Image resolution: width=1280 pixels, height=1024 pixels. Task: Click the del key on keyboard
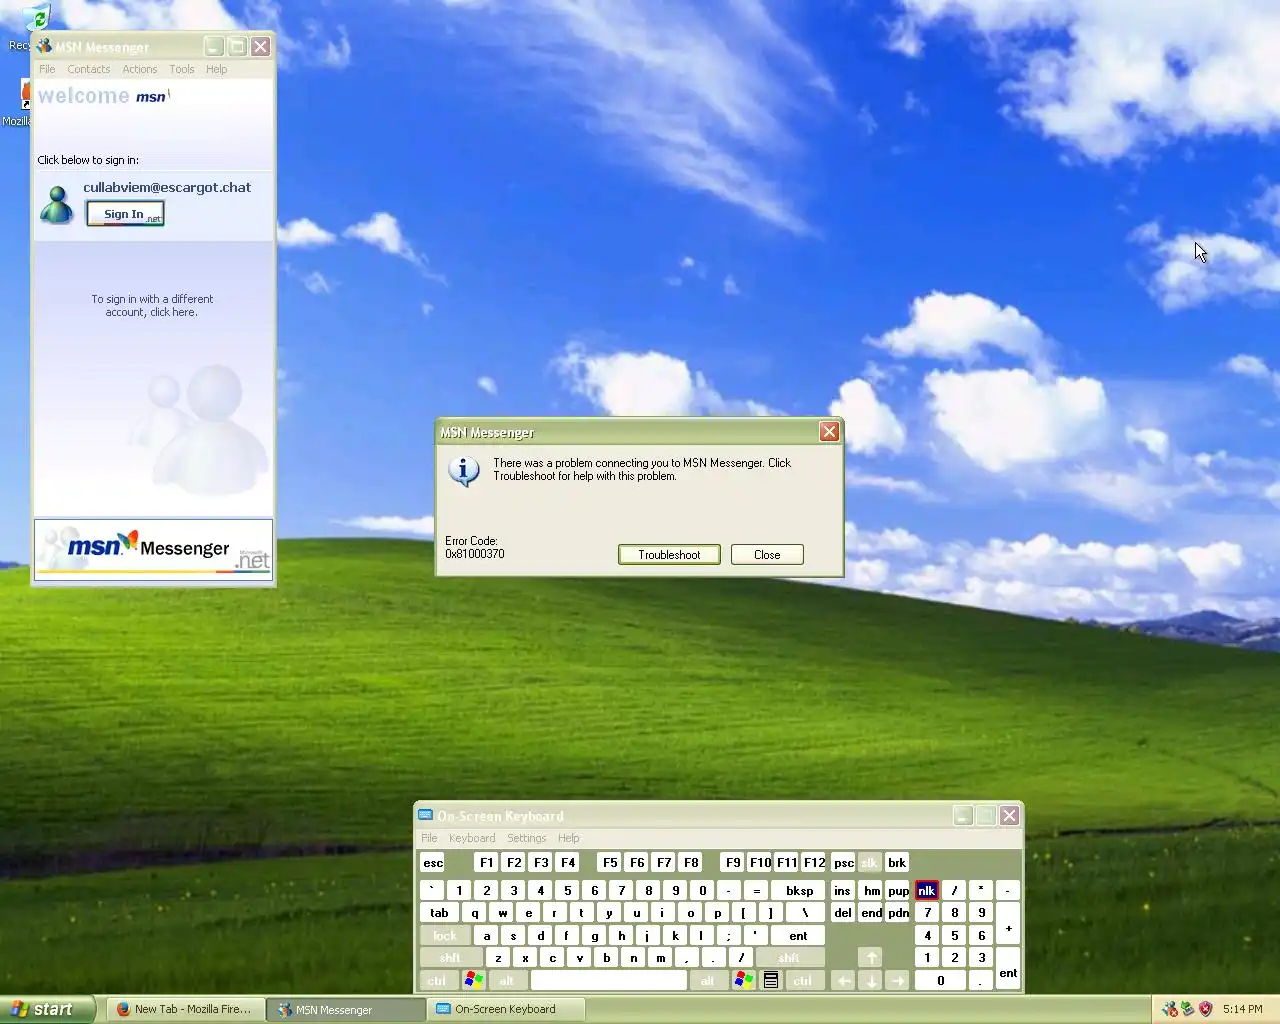pos(843,912)
